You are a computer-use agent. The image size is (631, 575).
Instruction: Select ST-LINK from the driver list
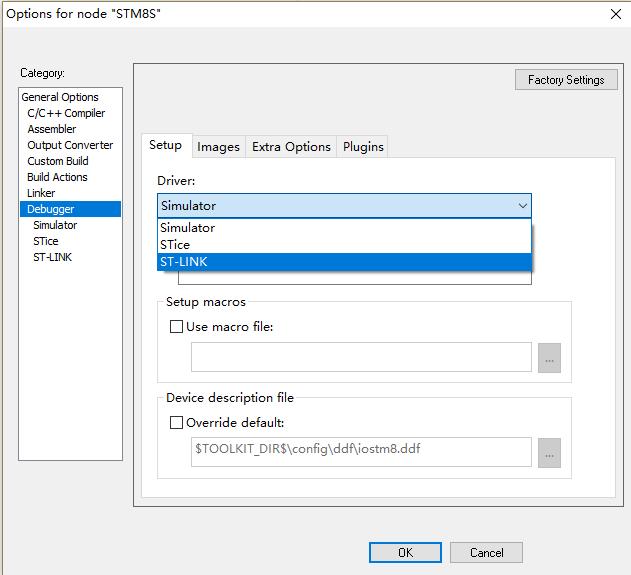click(x=344, y=262)
